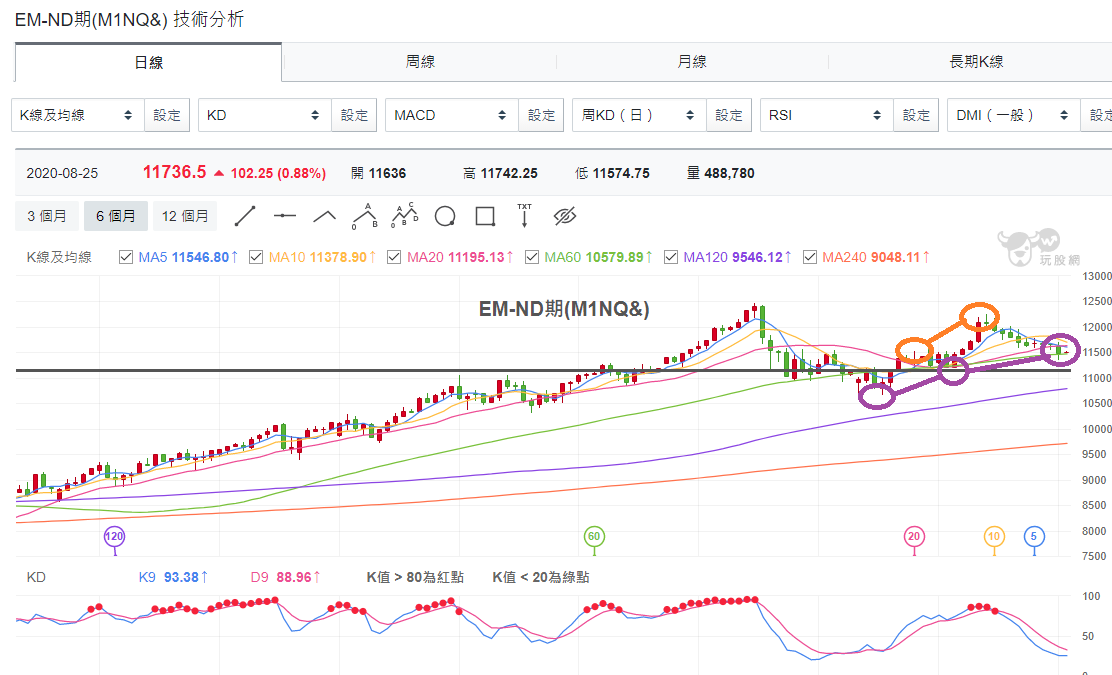Select the 12 個月 range button
The image size is (1112, 675).
185,216
